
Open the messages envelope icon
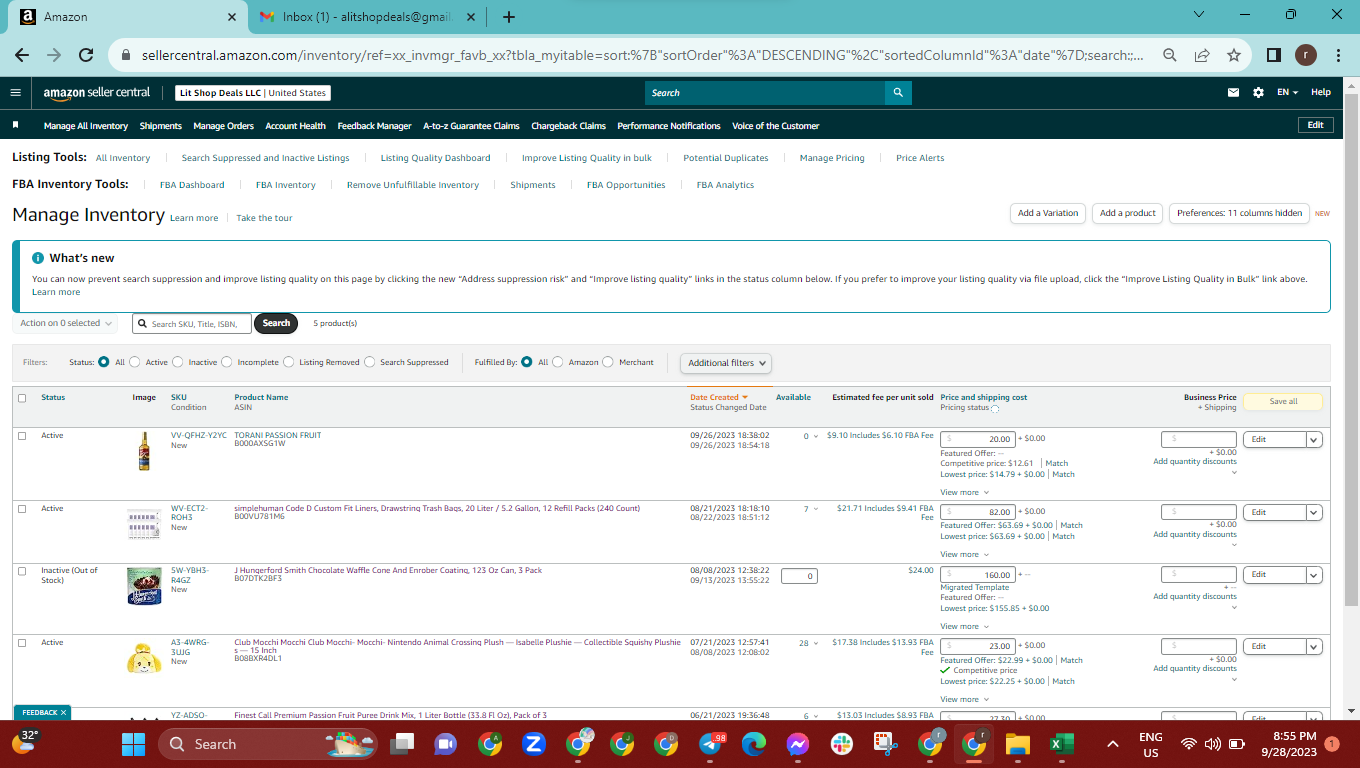(1234, 93)
